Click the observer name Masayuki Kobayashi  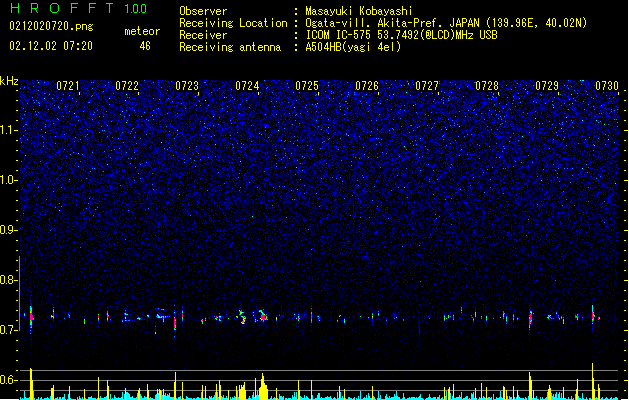tap(359, 11)
